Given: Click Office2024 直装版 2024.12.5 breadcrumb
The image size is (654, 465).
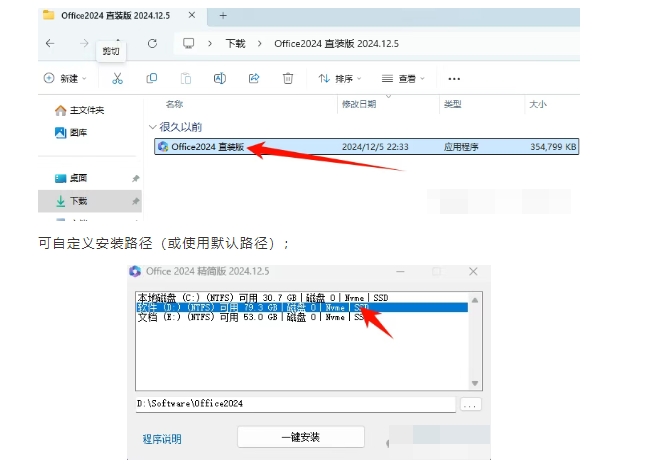Looking at the screenshot, I should click(x=336, y=43).
